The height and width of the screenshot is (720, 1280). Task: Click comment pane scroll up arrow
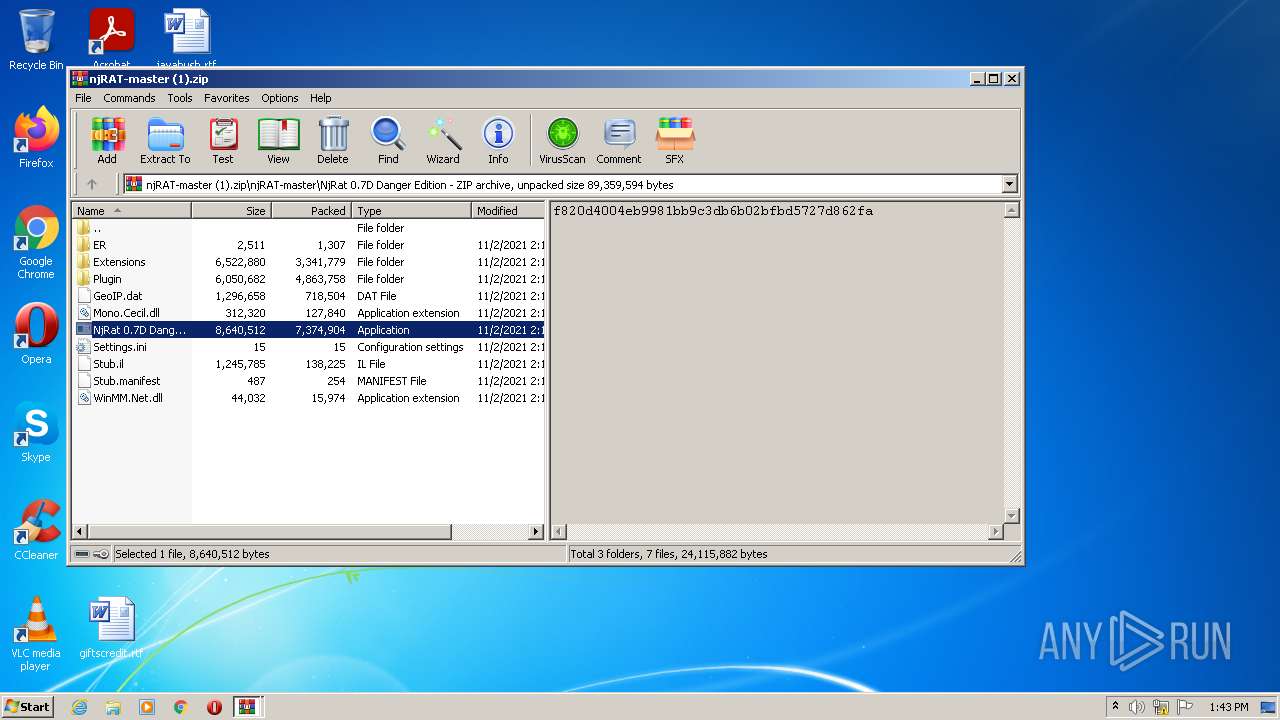click(x=1011, y=211)
